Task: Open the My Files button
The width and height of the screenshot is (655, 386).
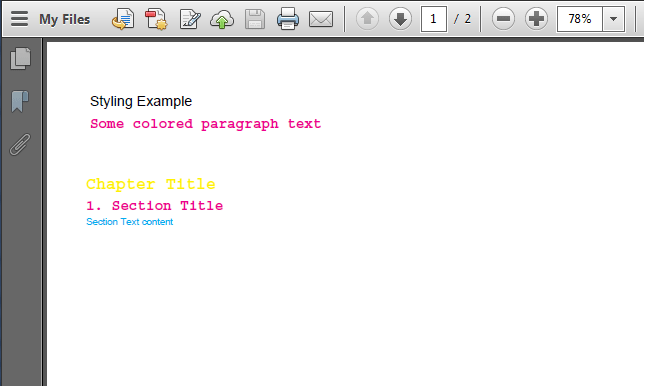Action: point(64,19)
